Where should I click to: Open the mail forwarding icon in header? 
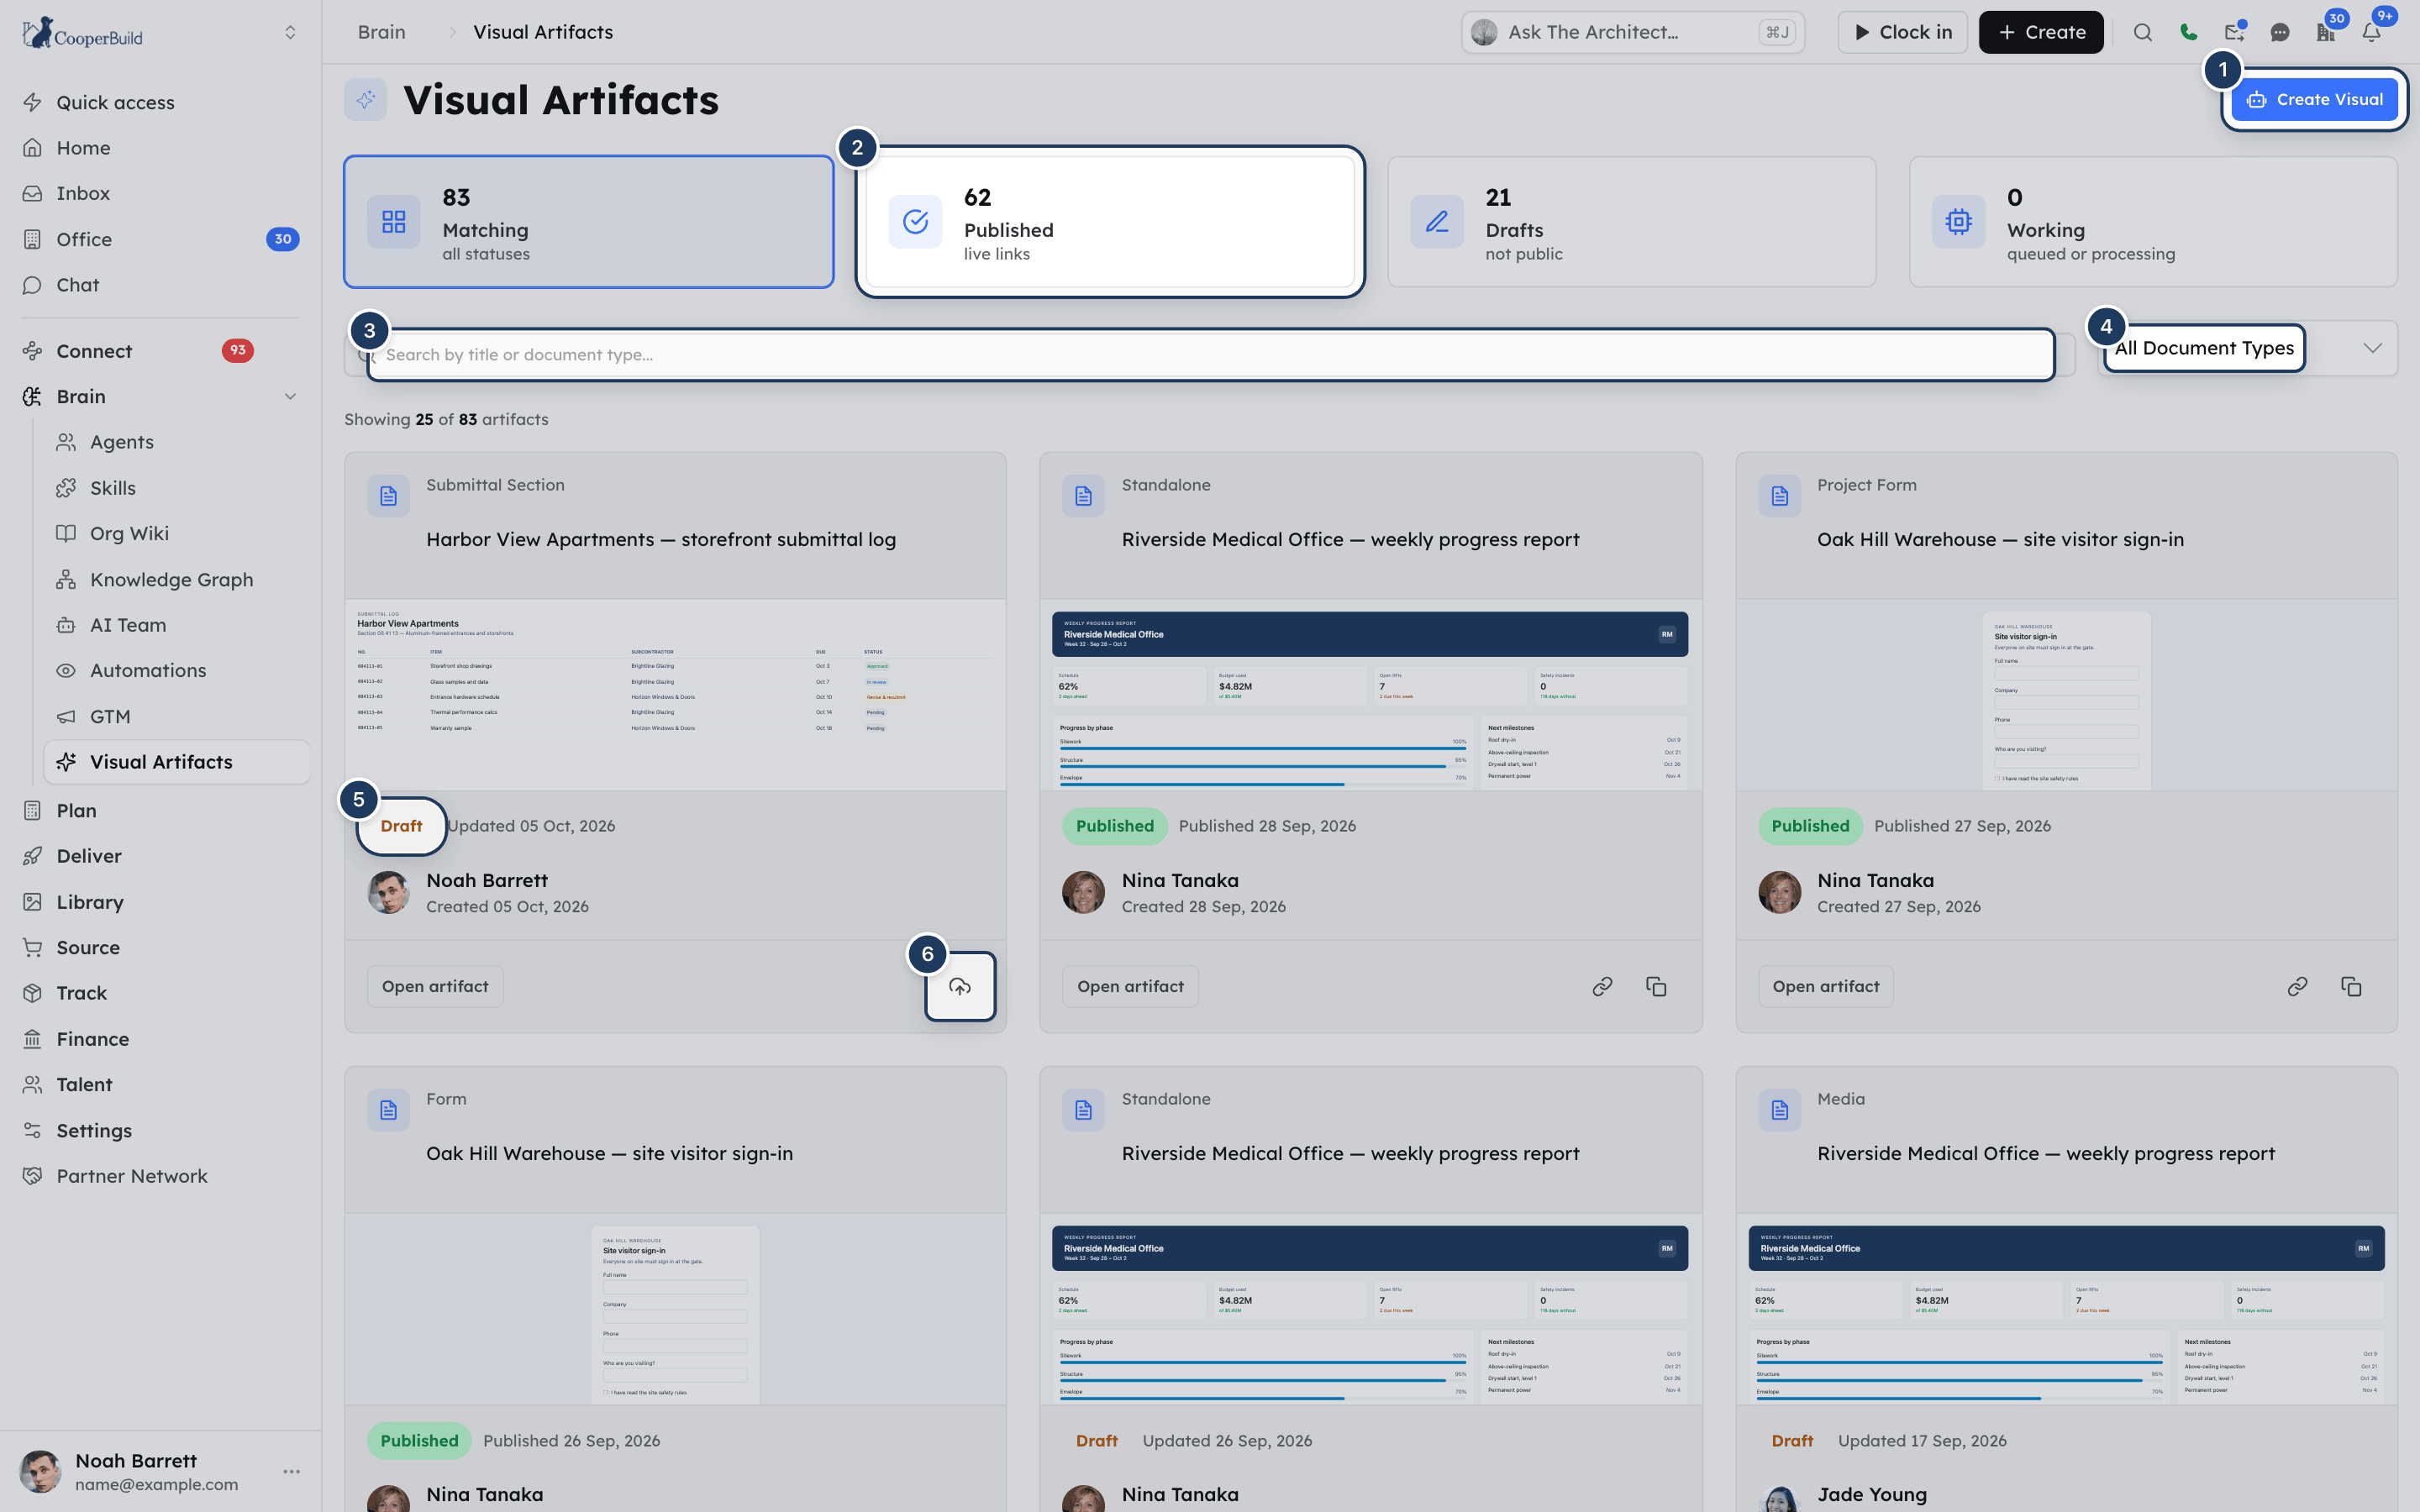pos(2234,32)
